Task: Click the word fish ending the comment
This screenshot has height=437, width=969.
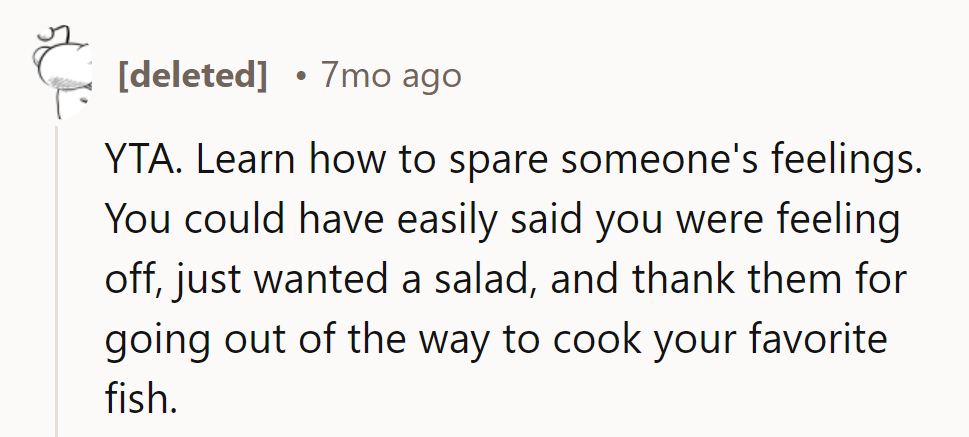Action: tap(140, 400)
